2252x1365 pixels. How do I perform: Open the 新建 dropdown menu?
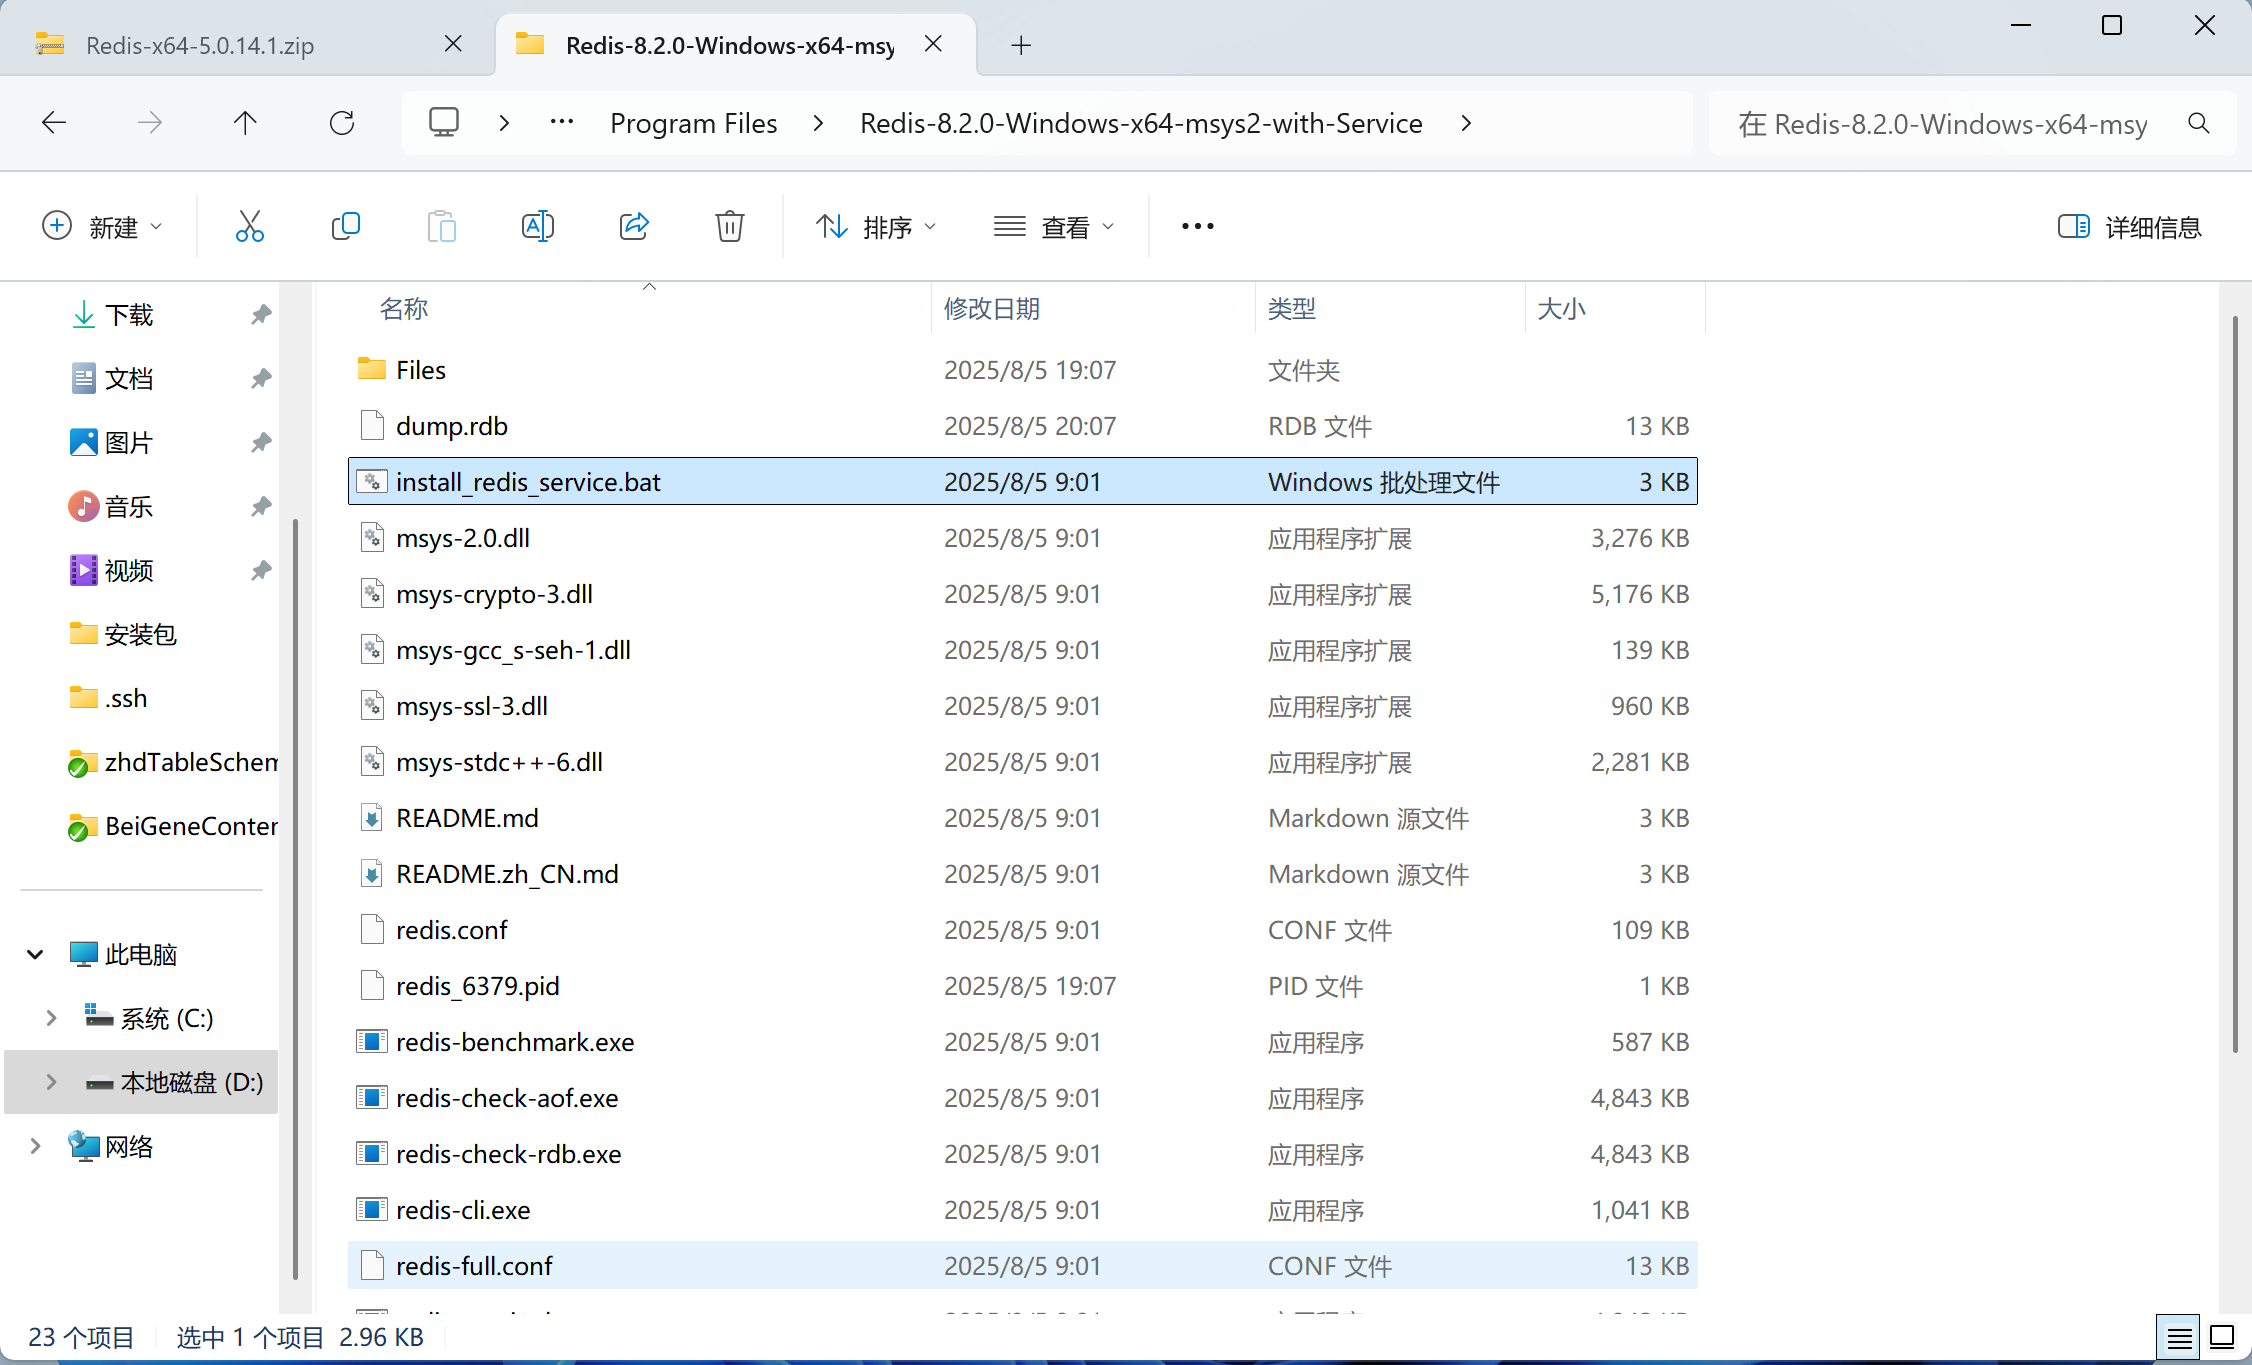click(x=102, y=227)
